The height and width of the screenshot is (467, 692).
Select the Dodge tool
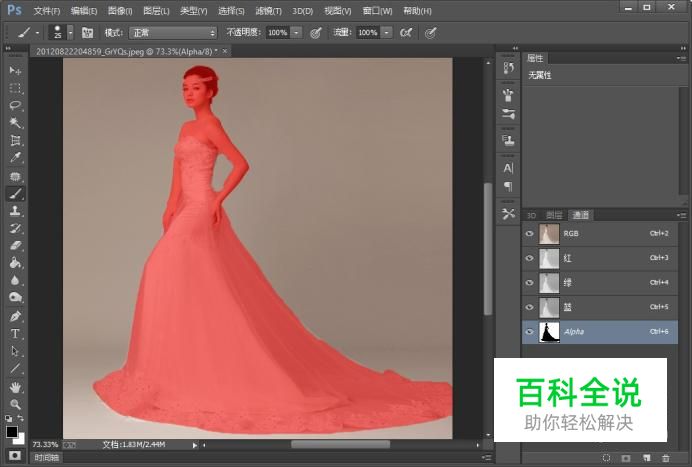click(15, 298)
